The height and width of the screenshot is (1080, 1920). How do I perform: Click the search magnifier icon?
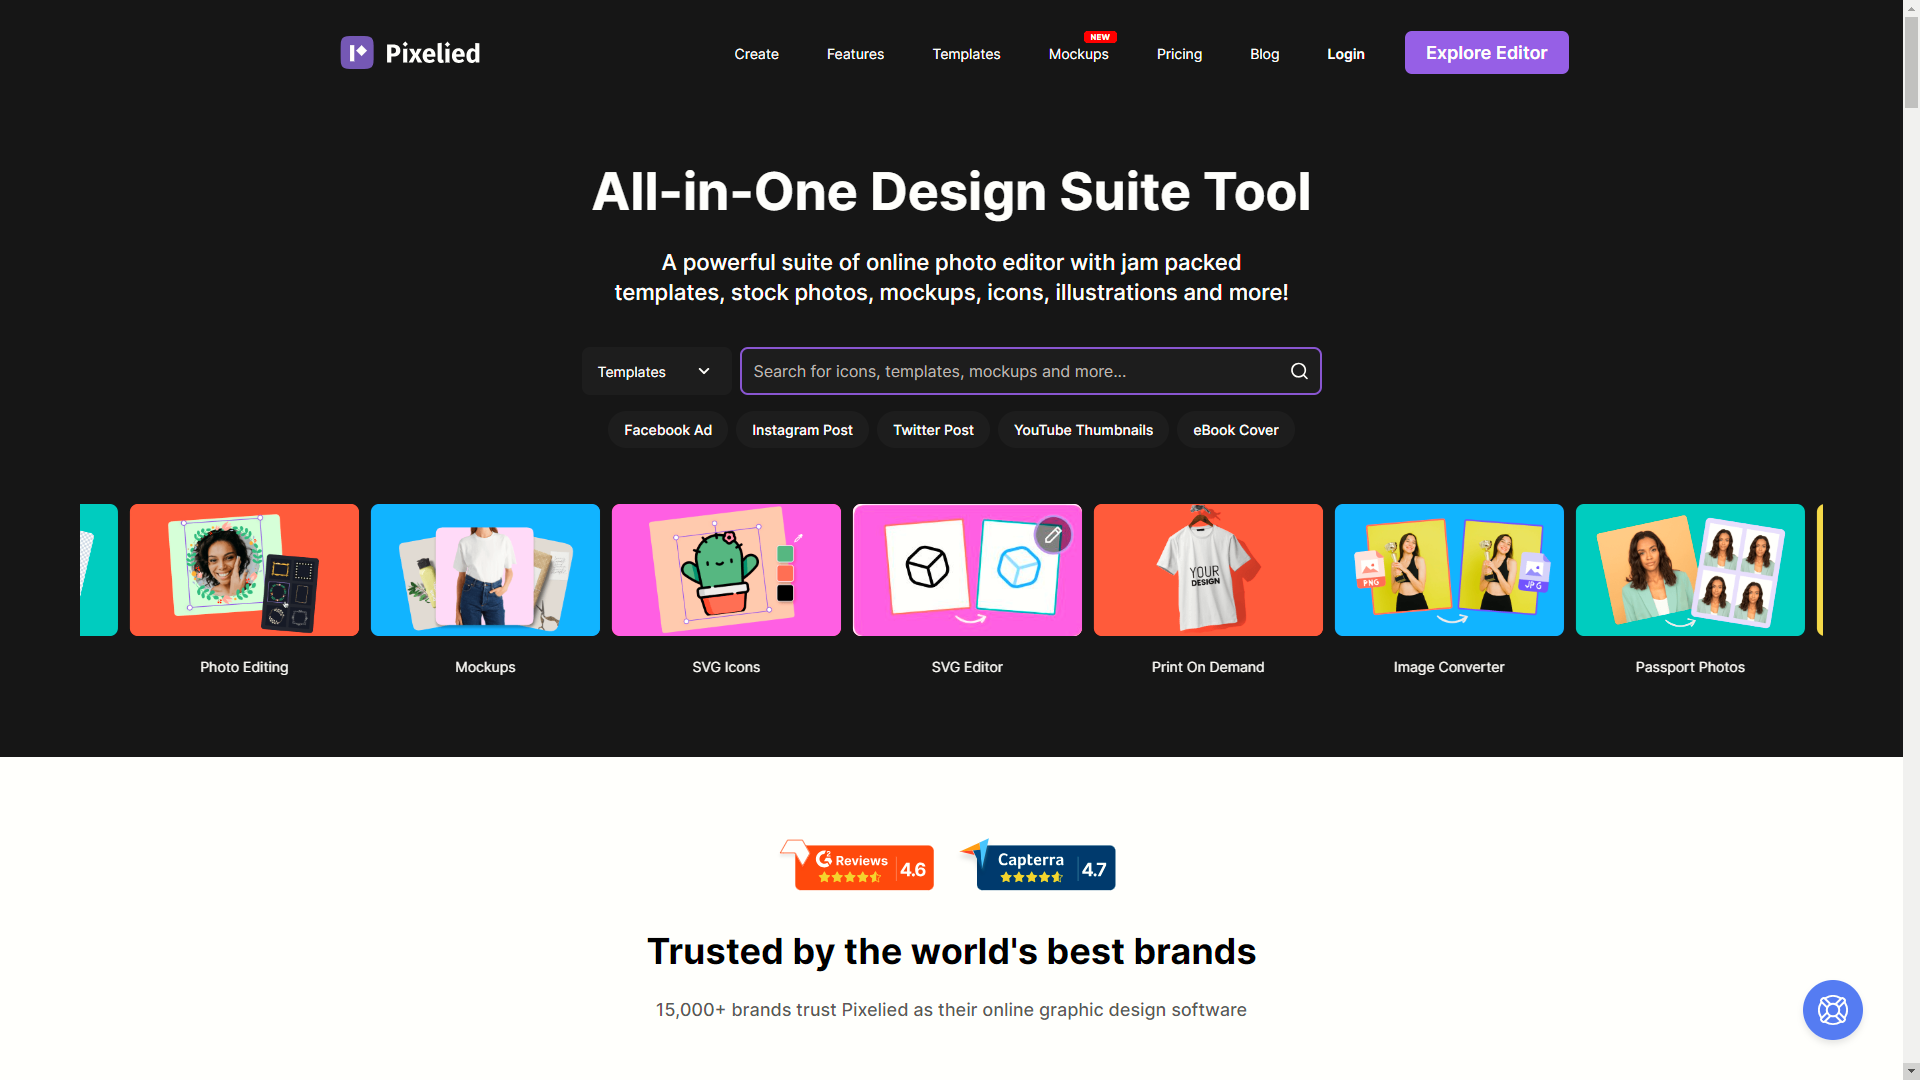point(1299,371)
